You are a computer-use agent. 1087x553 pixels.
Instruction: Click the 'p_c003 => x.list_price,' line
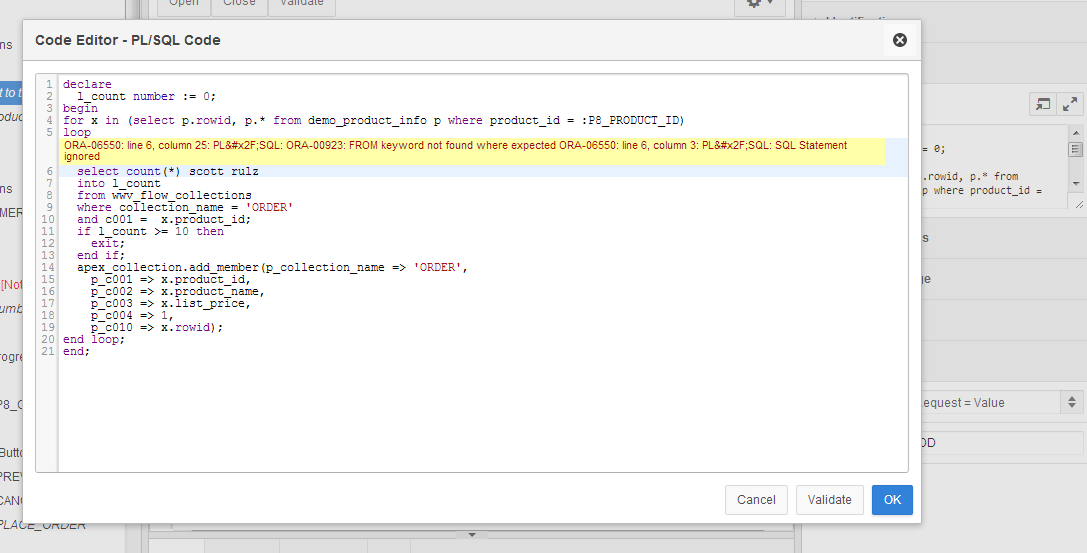[x=171, y=304]
